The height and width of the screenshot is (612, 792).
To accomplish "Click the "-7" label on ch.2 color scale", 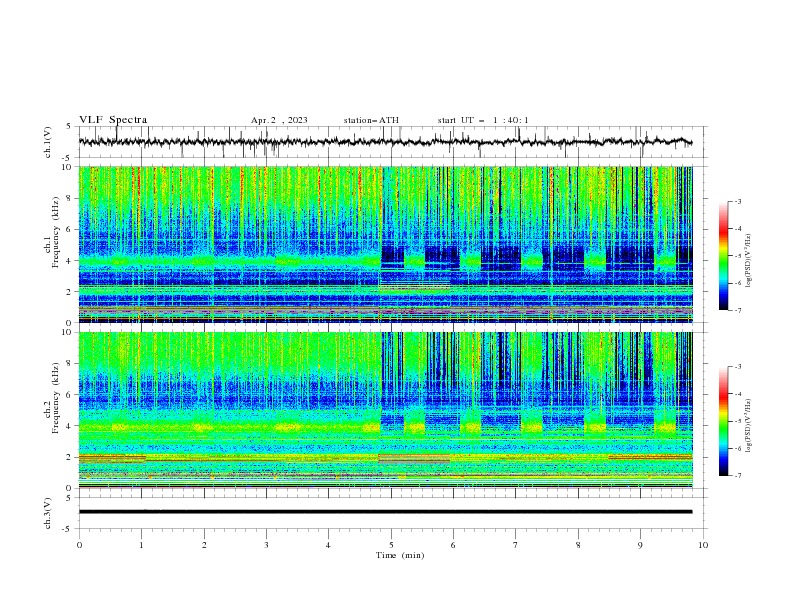I will click(x=737, y=475).
